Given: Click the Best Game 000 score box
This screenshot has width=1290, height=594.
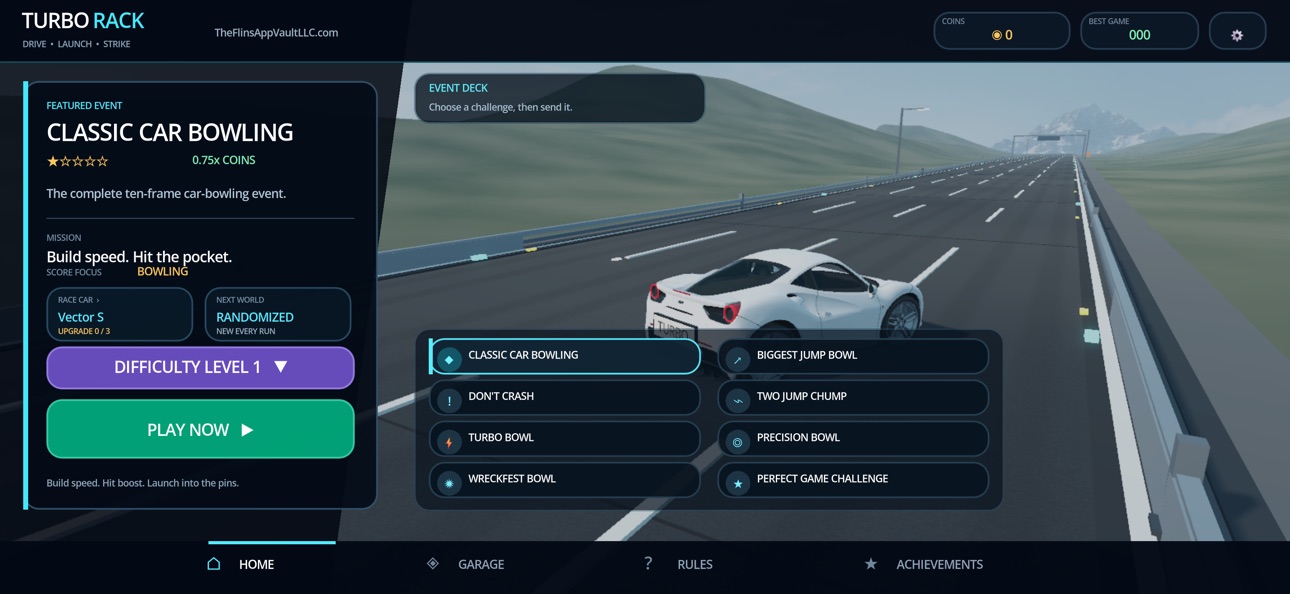Looking at the screenshot, I should [1139, 31].
